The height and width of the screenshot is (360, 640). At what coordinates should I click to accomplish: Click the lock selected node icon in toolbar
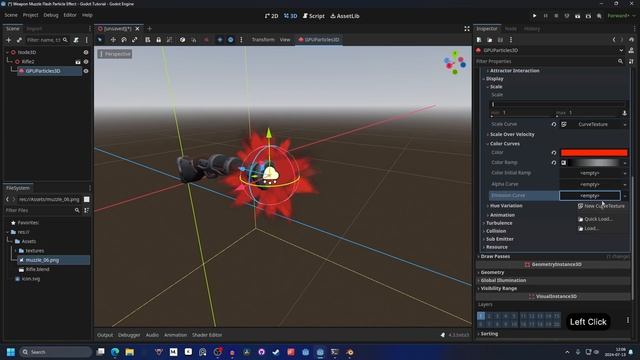click(x=158, y=40)
